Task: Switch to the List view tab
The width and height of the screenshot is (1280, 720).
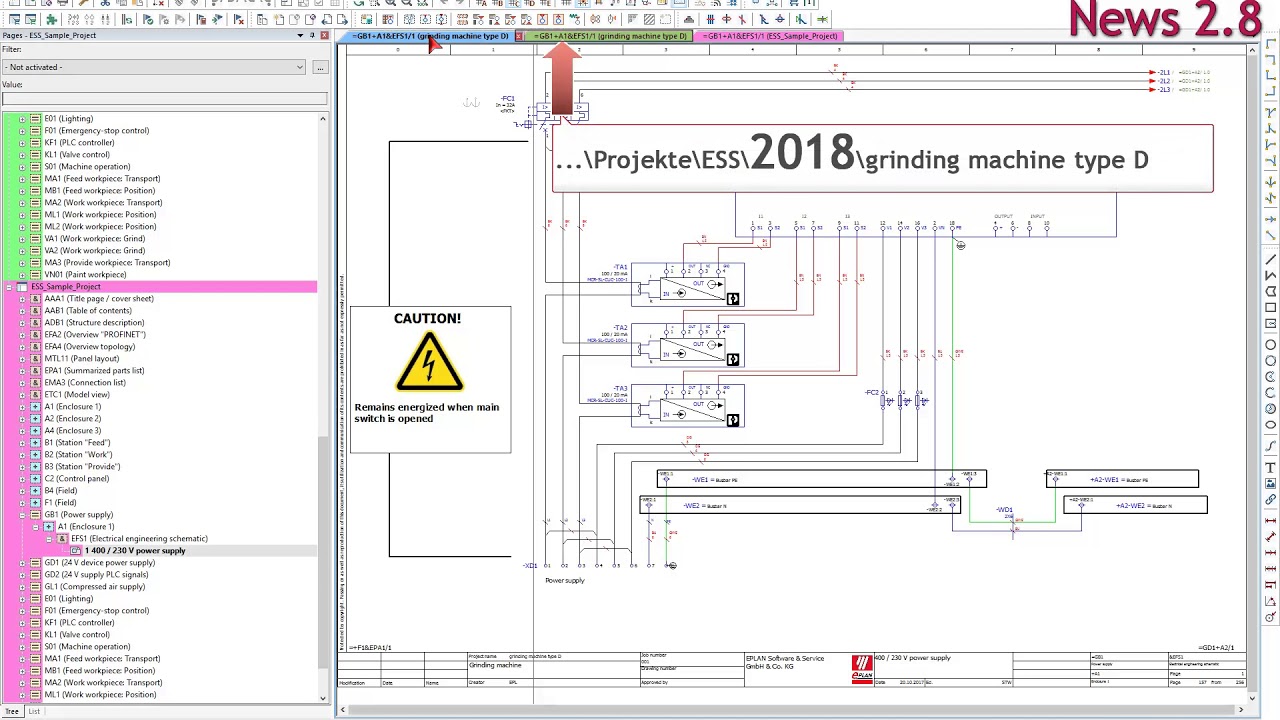Action: click(34, 711)
